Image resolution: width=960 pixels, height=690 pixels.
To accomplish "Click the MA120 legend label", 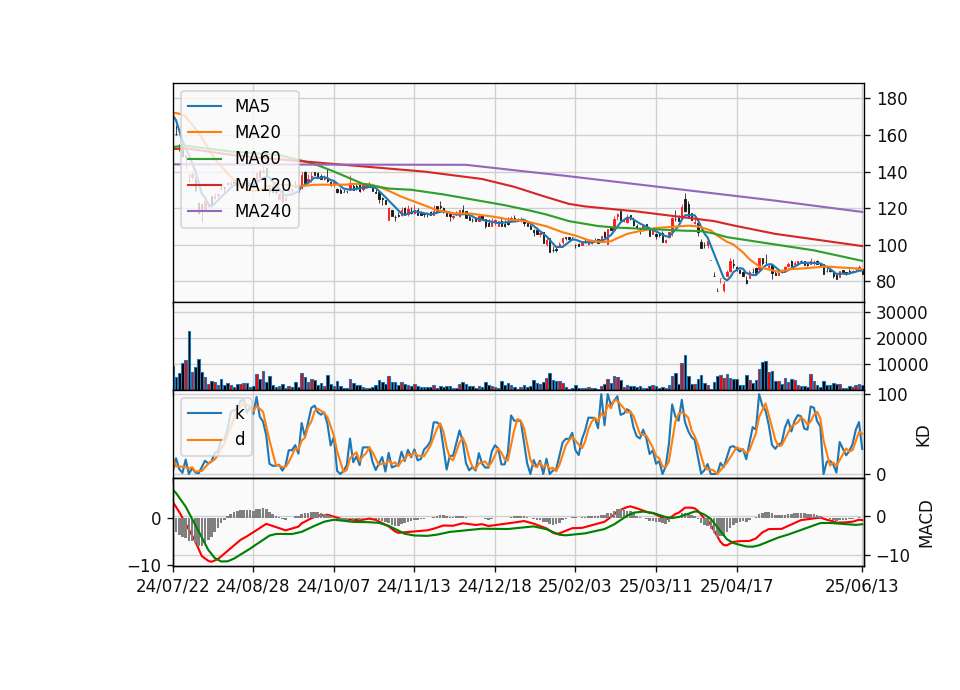I will coord(263,184).
